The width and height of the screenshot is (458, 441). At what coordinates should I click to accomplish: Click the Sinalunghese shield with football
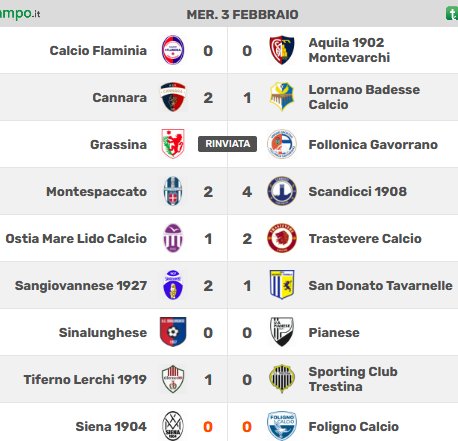click(173, 332)
